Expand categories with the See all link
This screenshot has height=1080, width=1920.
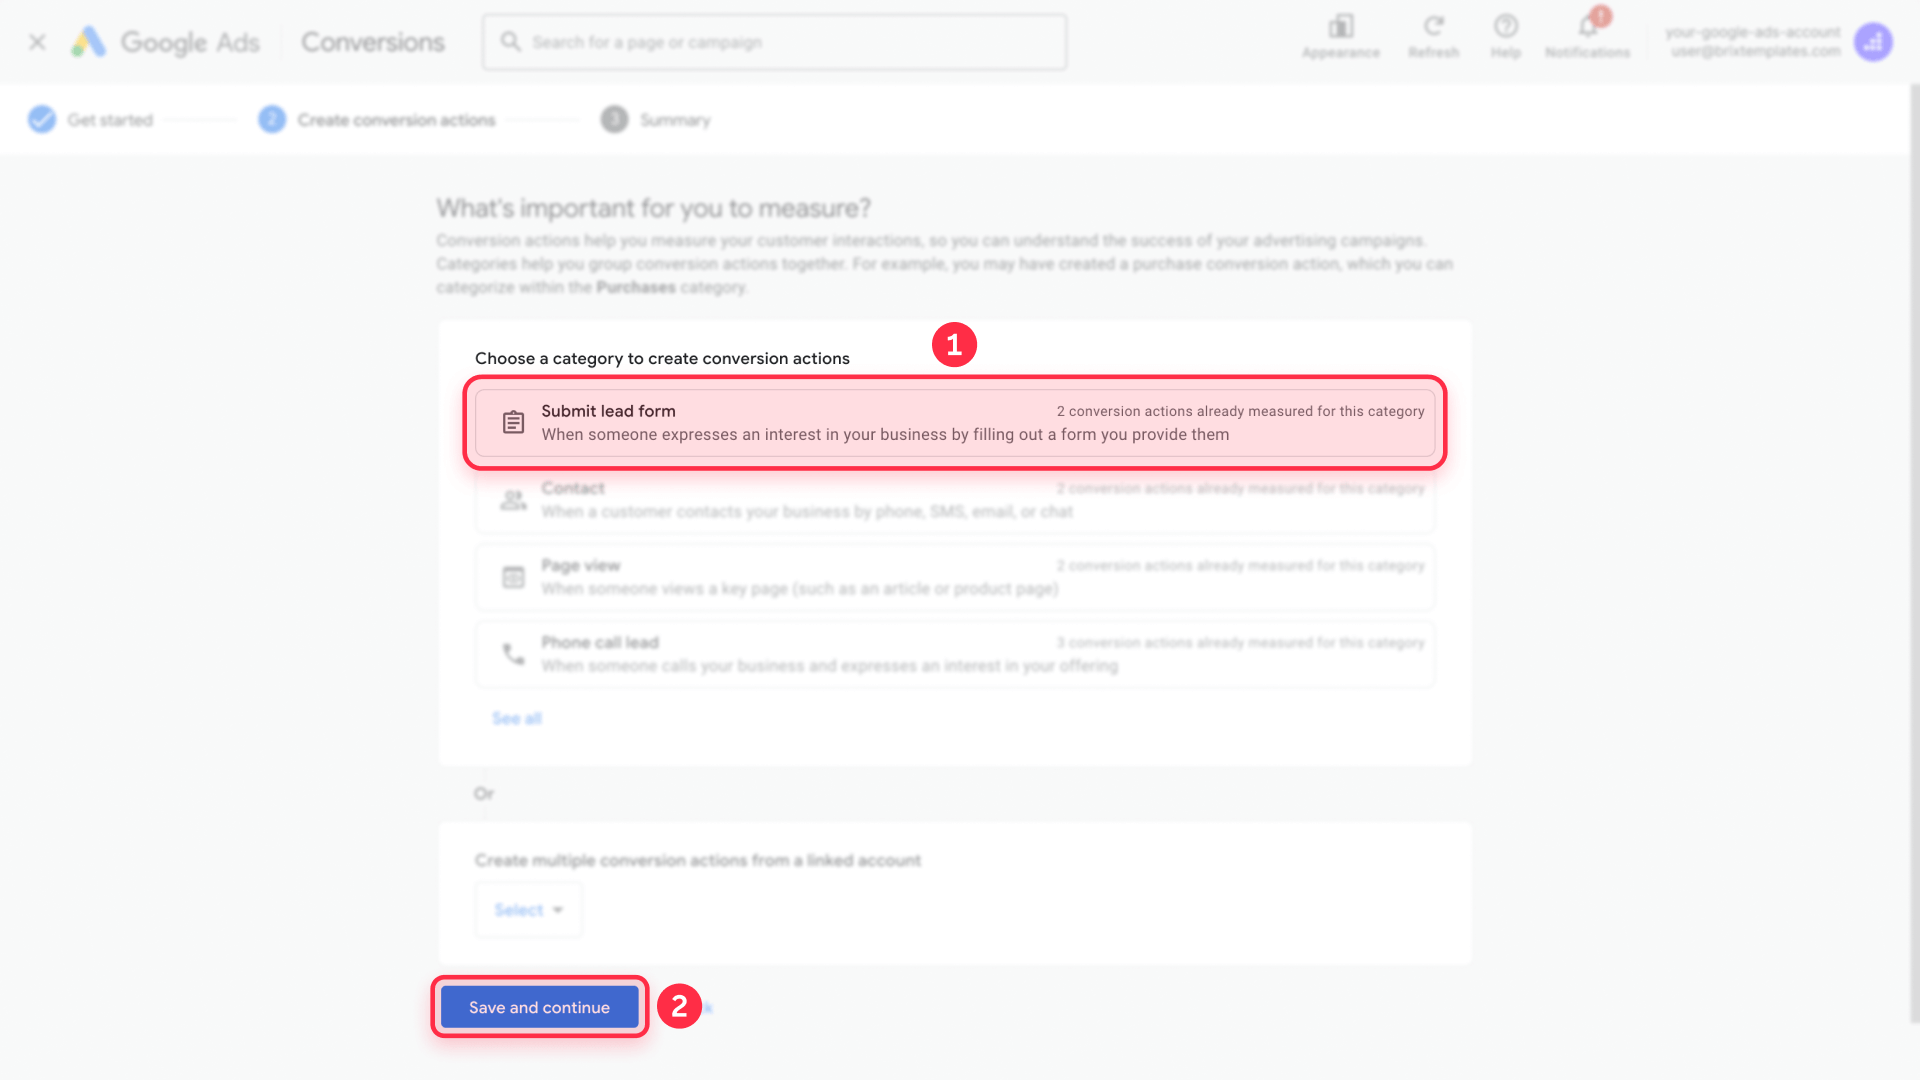[516, 717]
